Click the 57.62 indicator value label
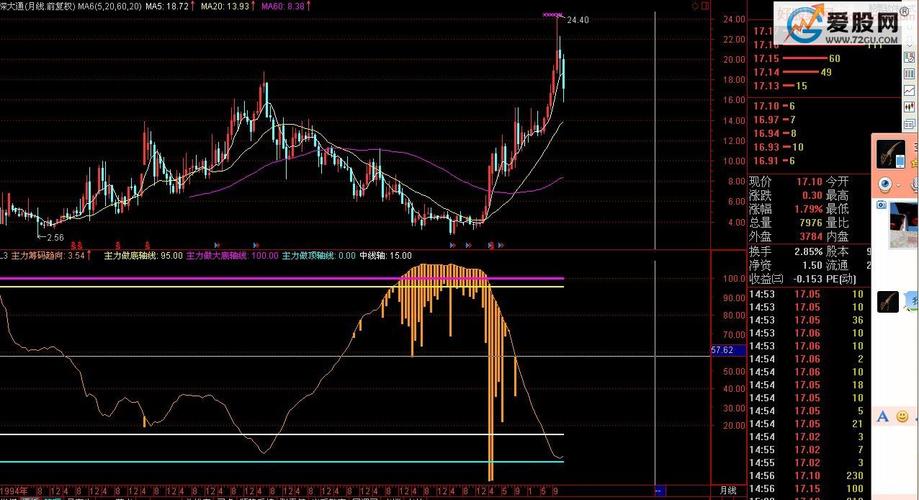Image resolution: width=919 pixels, height=500 pixels. (x=728, y=350)
